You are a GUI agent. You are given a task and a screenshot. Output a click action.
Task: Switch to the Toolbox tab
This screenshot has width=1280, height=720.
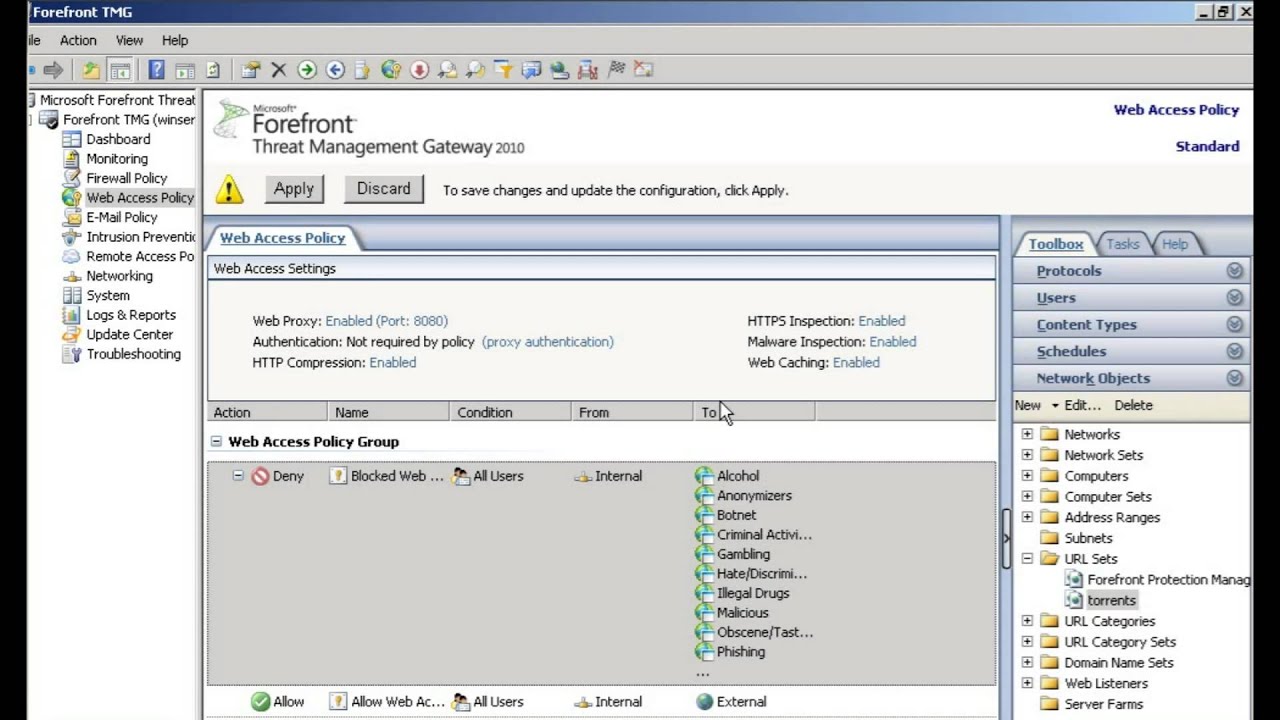click(1055, 244)
